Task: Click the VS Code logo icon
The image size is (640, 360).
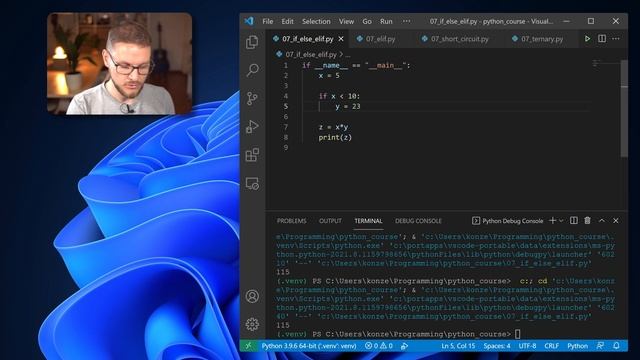Action: pyautogui.click(x=249, y=21)
